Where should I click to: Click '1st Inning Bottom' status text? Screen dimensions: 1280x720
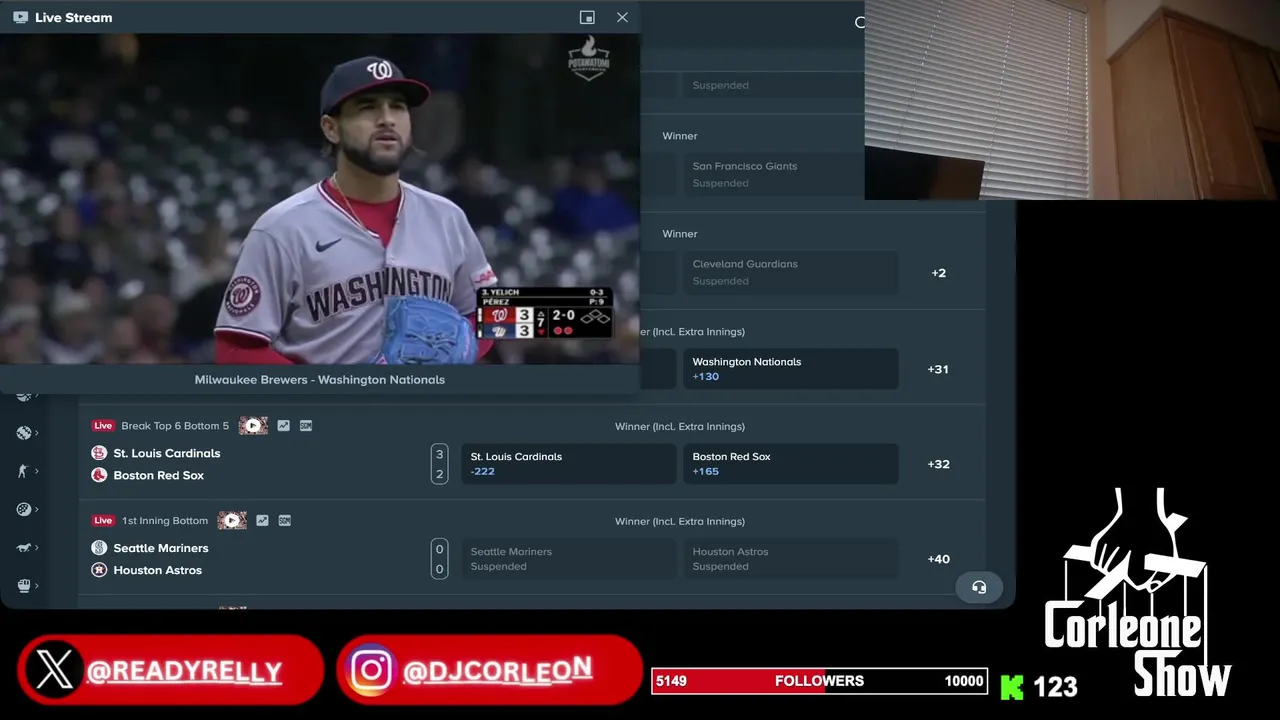pyautogui.click(x=165, y=521)
